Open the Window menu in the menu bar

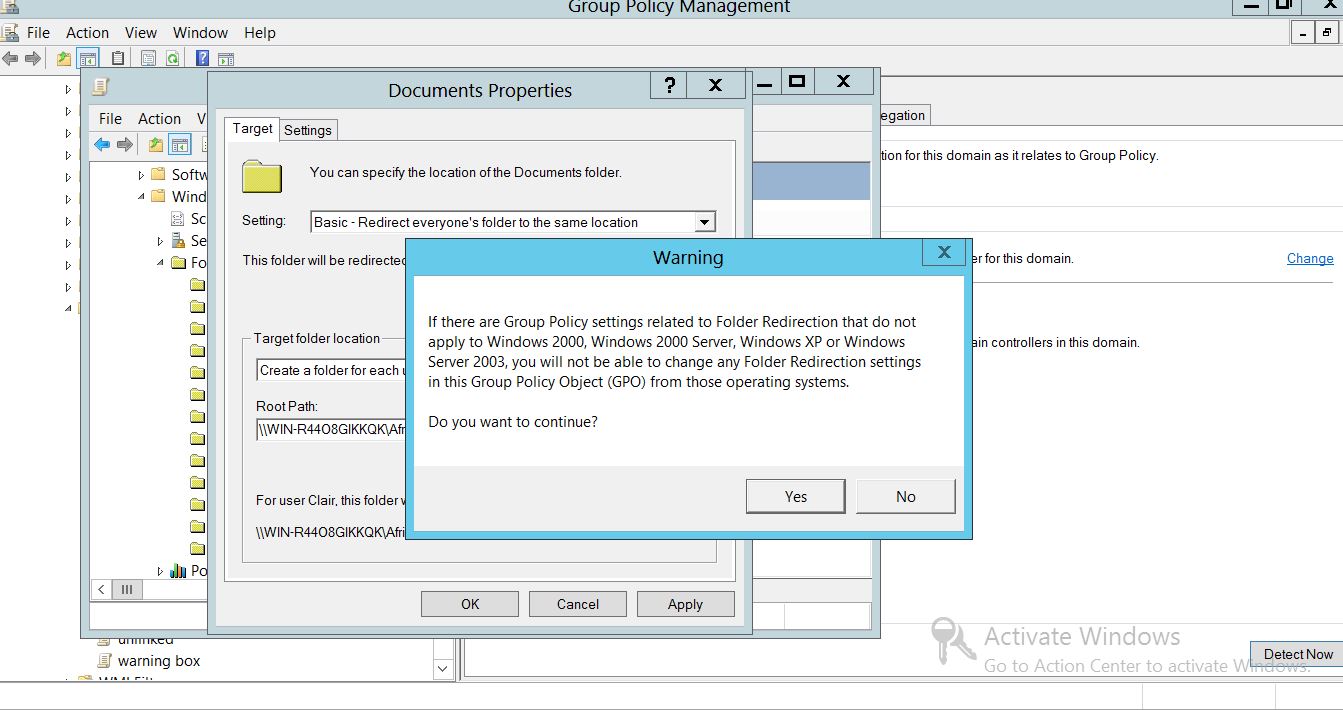pyautogui.click(x=200, y=33)
